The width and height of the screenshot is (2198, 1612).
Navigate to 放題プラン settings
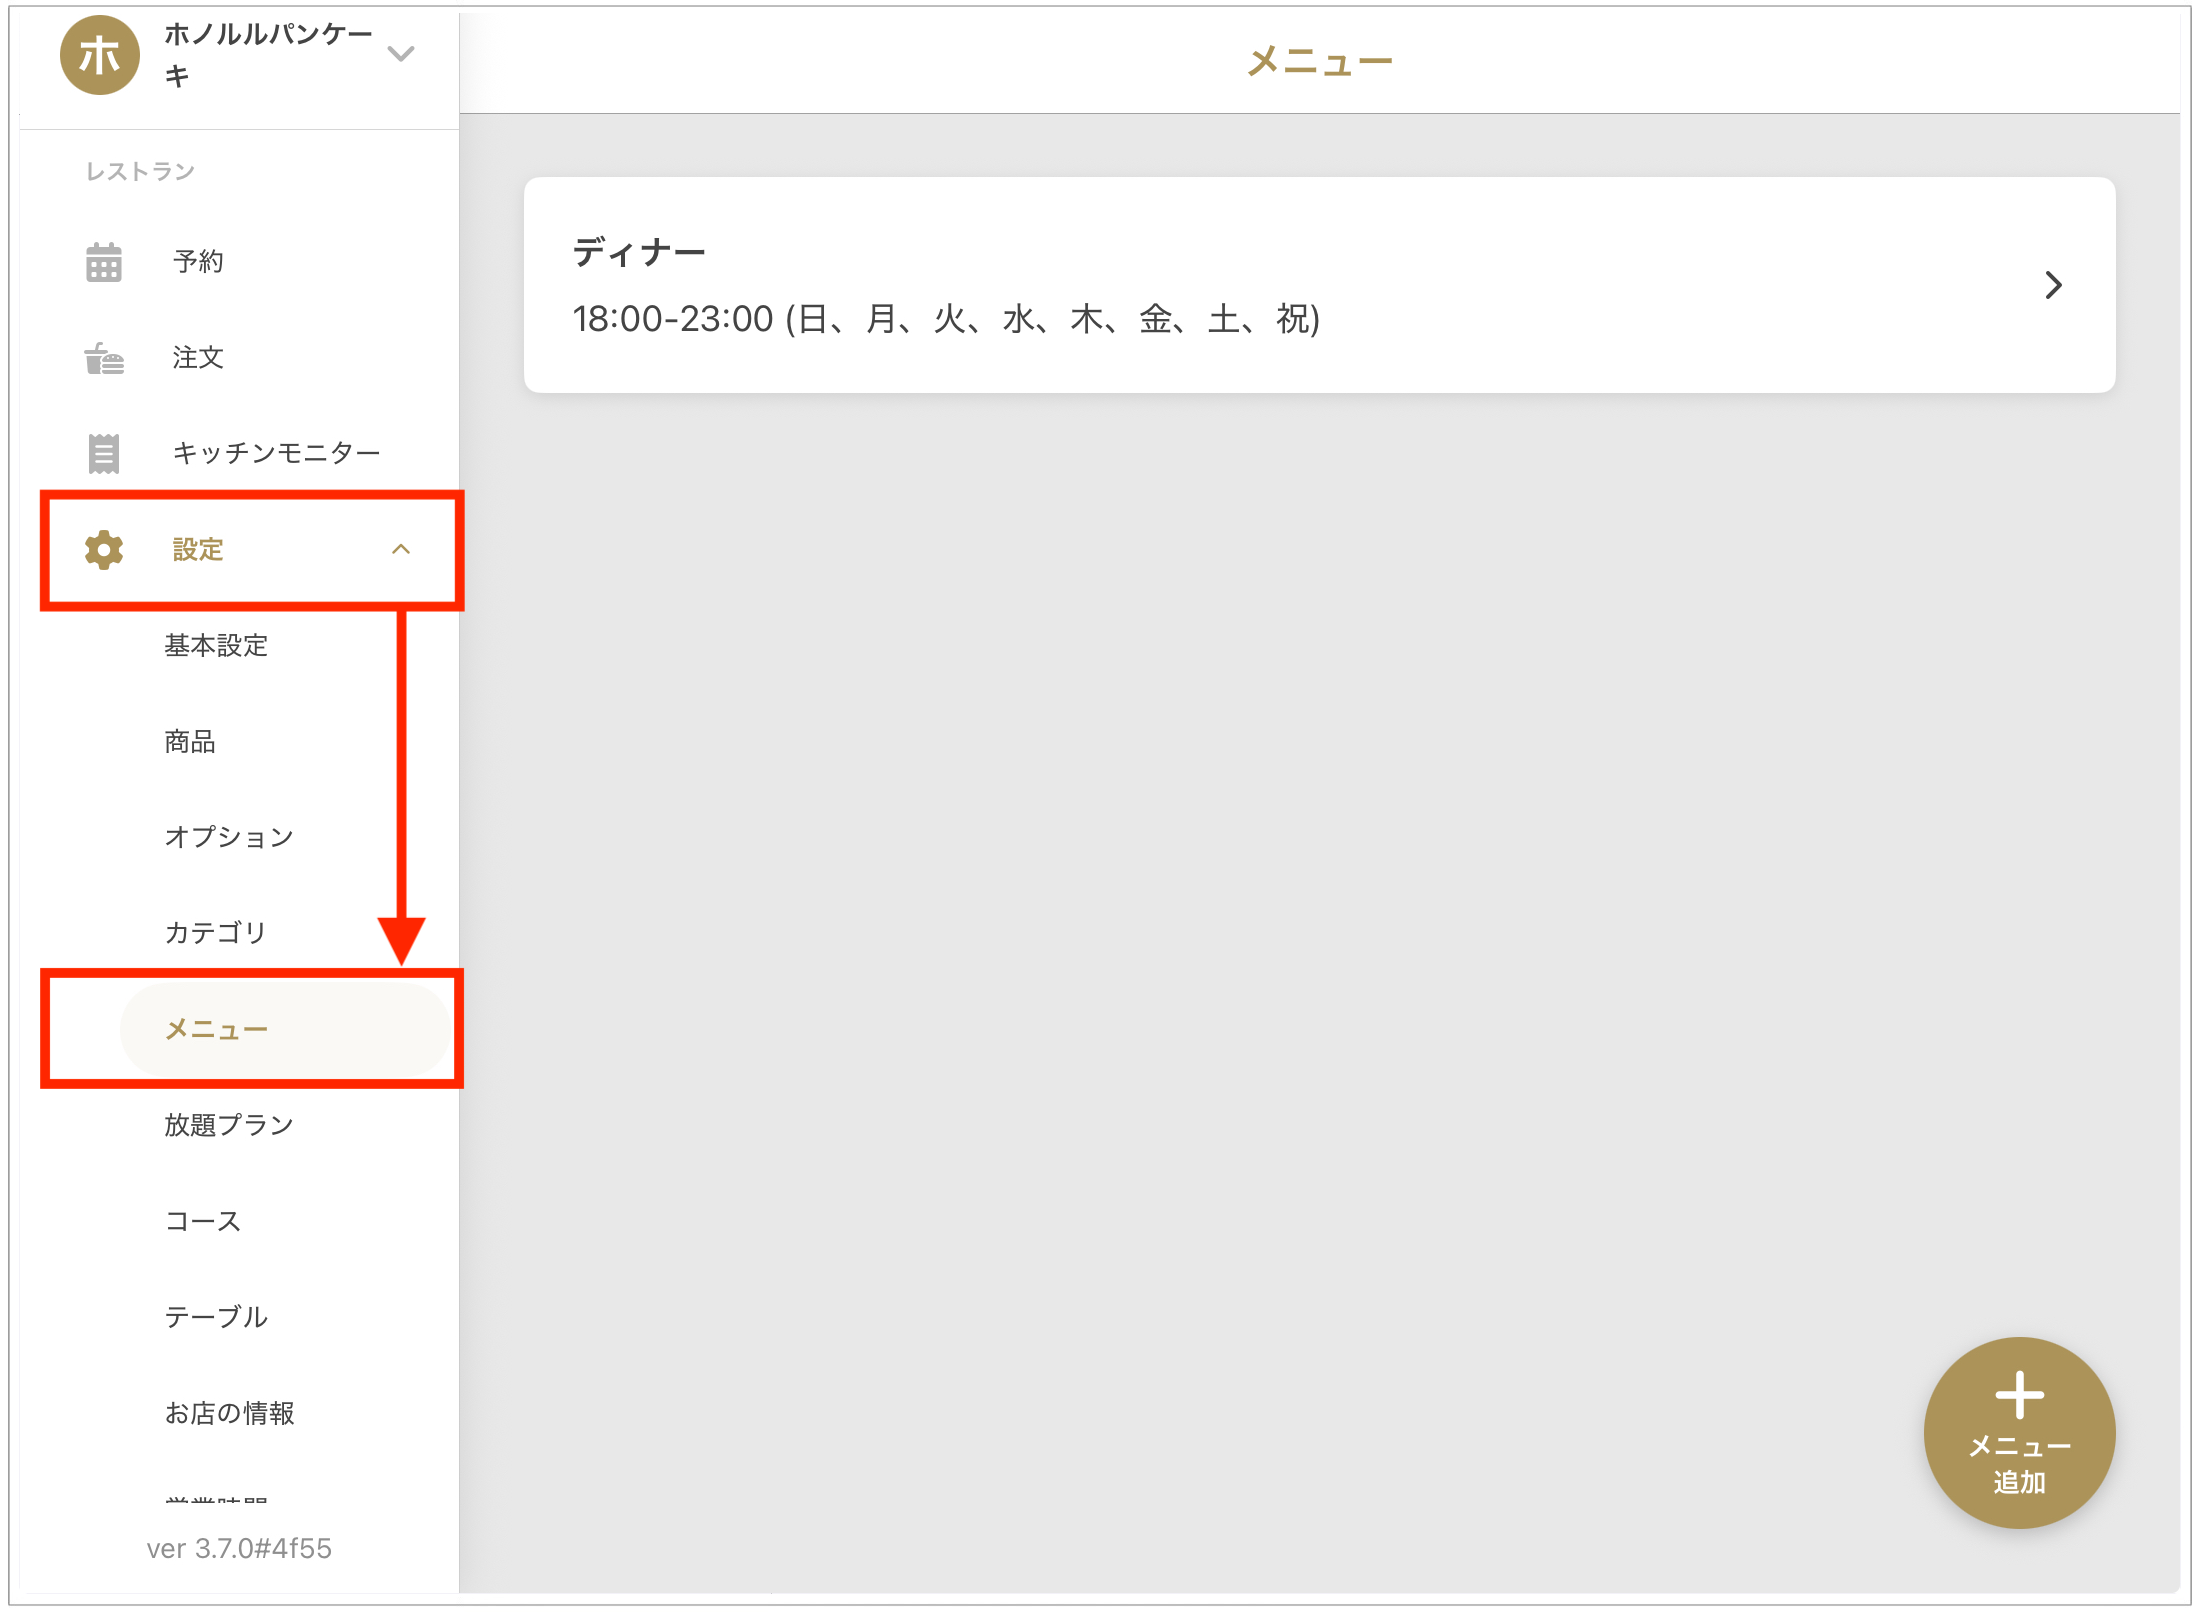point(229,1125)
